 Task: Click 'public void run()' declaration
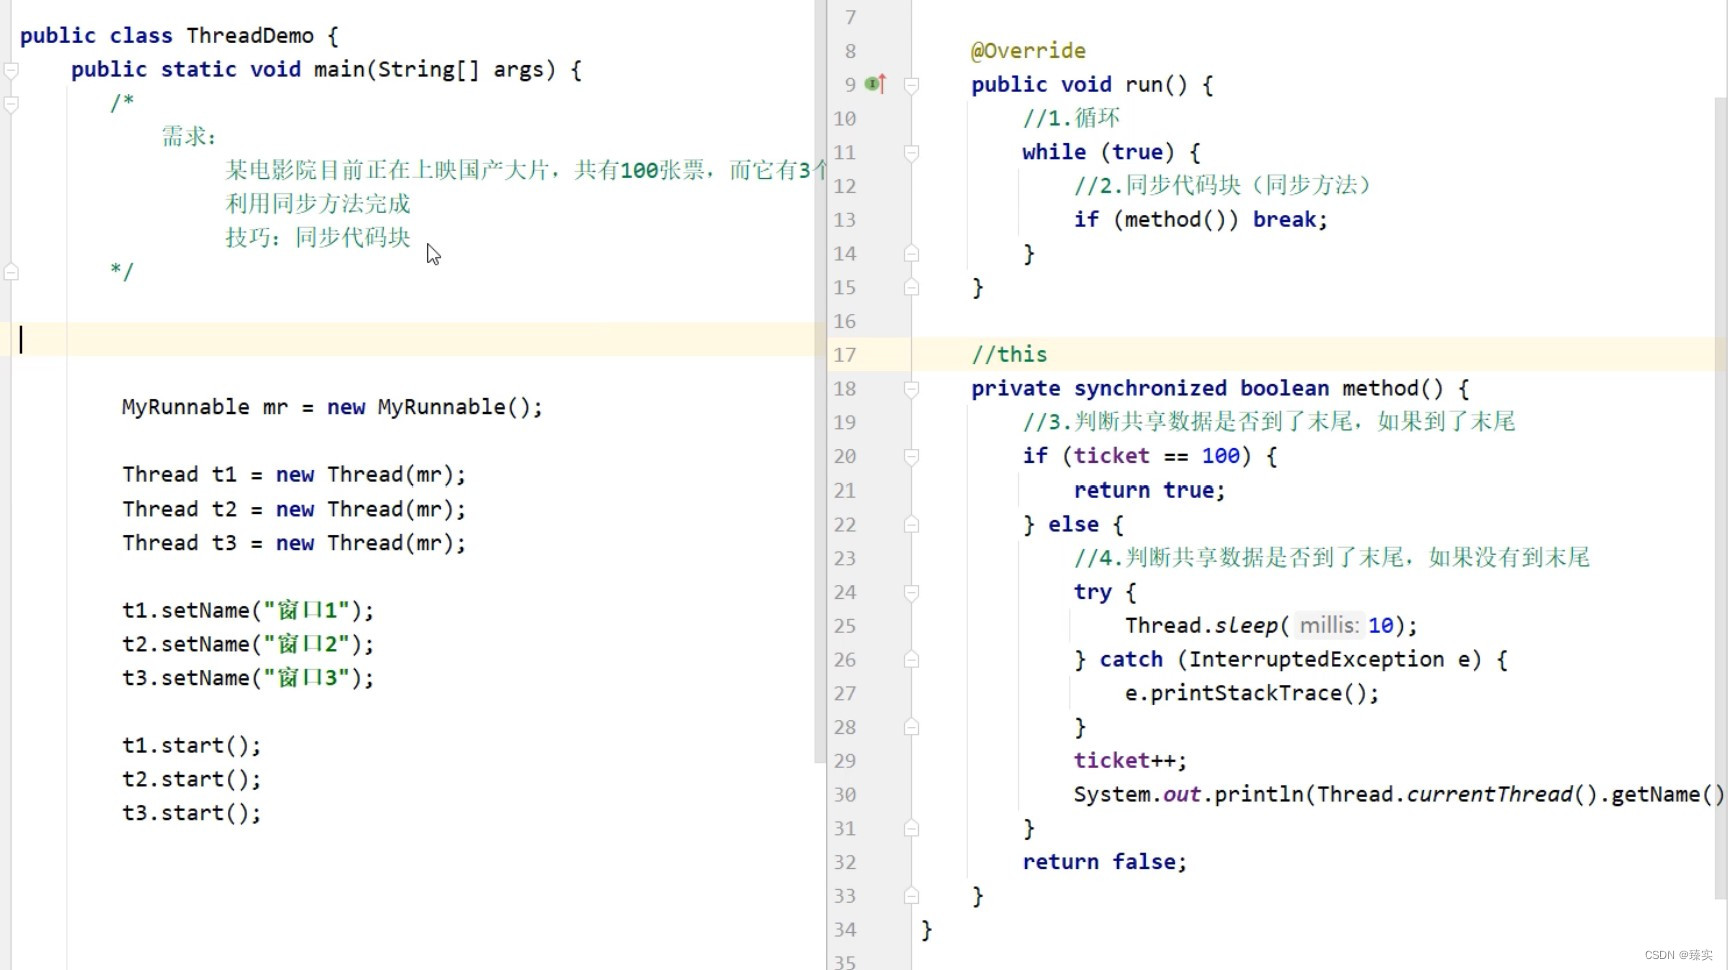tap(1092, 85)
